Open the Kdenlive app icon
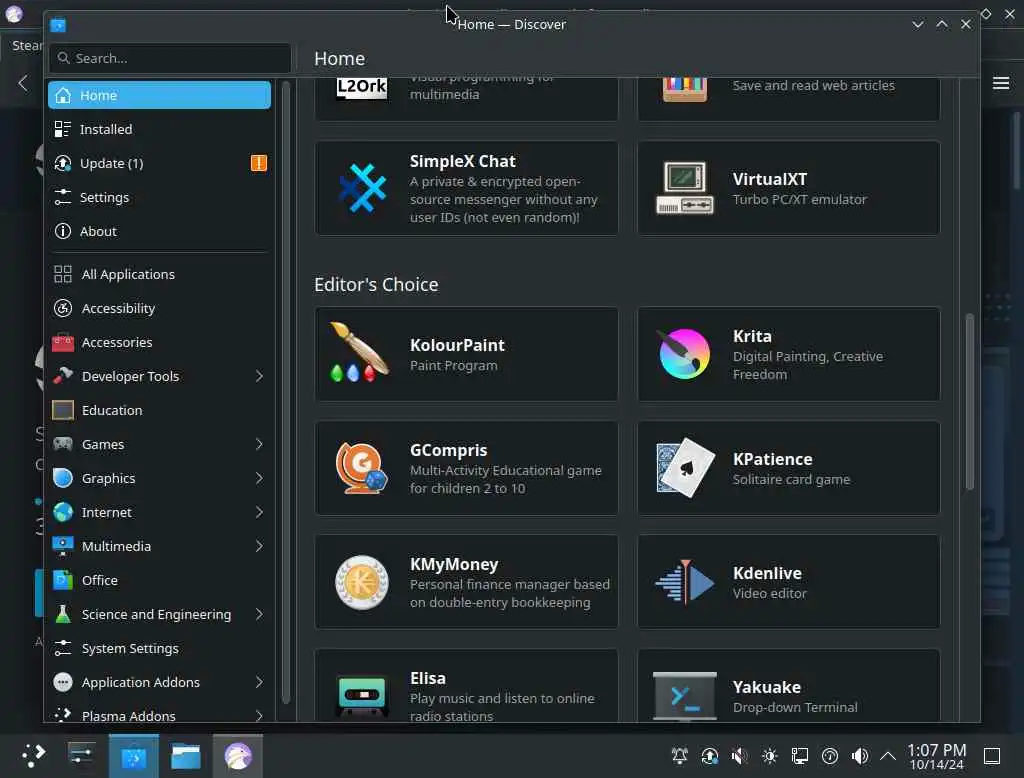 [x=684, y=581]
